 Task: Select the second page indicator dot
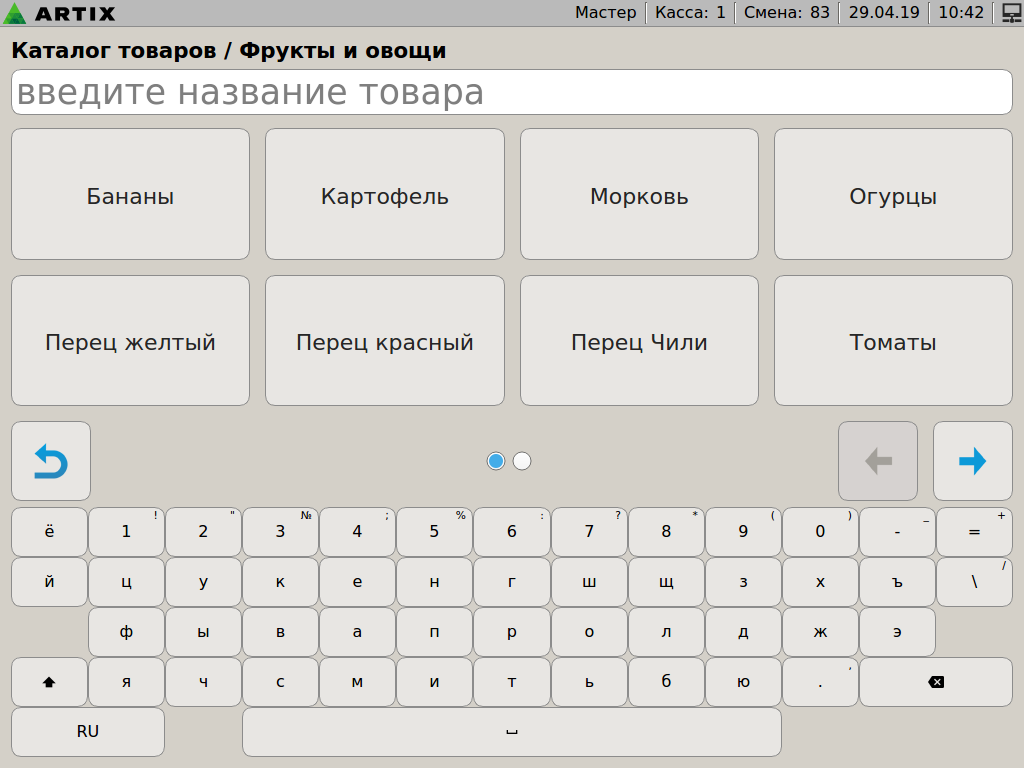tap(522, 461)
